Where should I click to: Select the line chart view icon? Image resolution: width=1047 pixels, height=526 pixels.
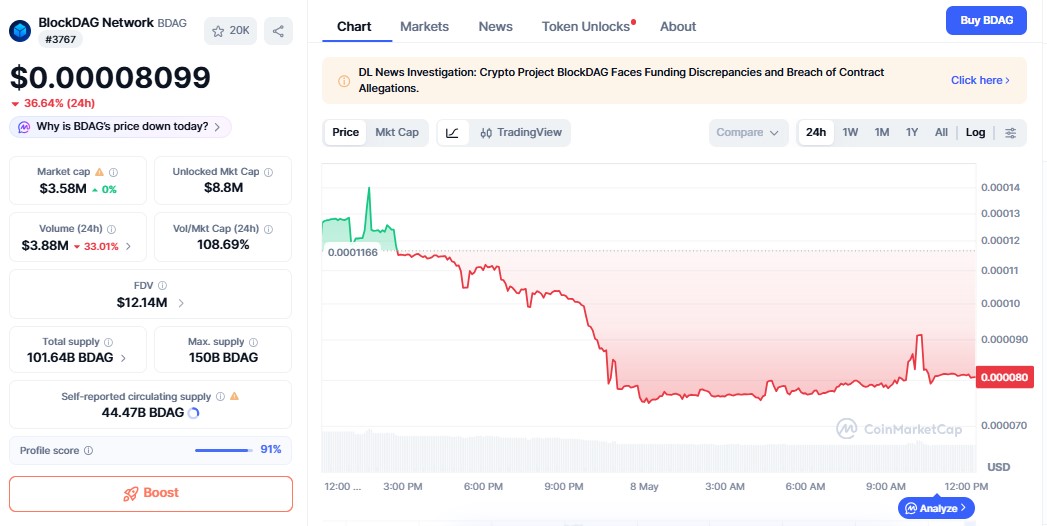(x=453, y=132)
